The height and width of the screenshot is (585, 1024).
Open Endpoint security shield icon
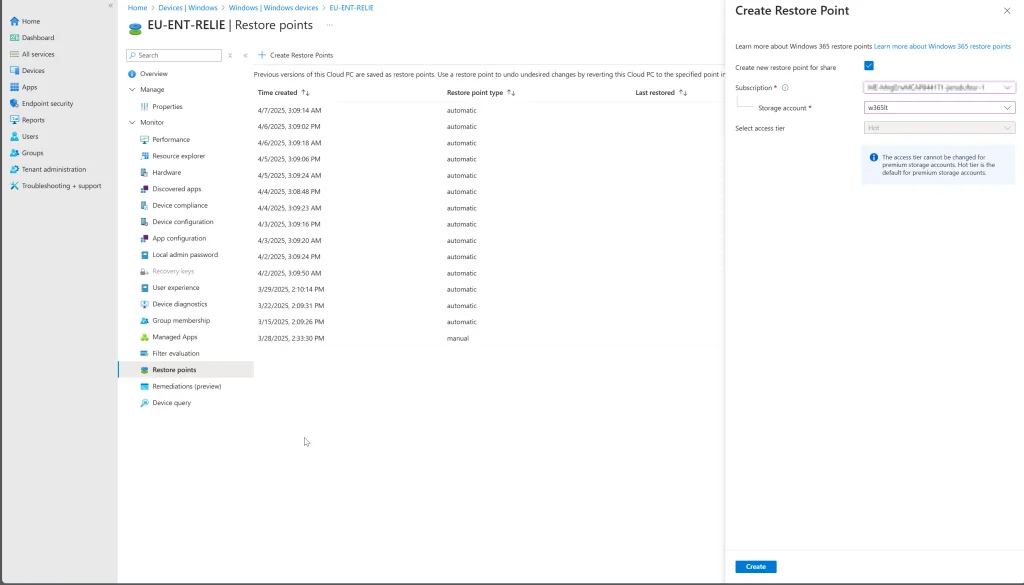click(14, 103)
